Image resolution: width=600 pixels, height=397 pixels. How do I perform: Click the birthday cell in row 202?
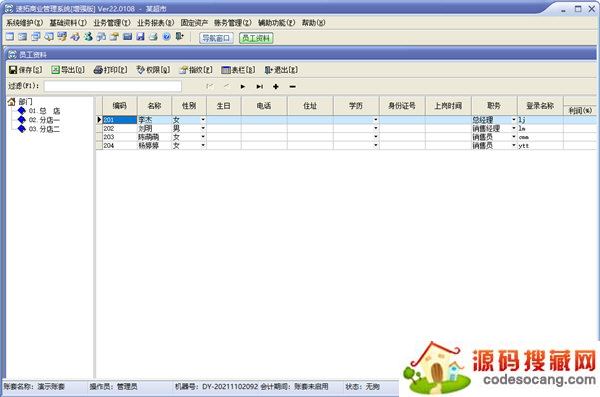pyautogui.click(x=224, y=128)
